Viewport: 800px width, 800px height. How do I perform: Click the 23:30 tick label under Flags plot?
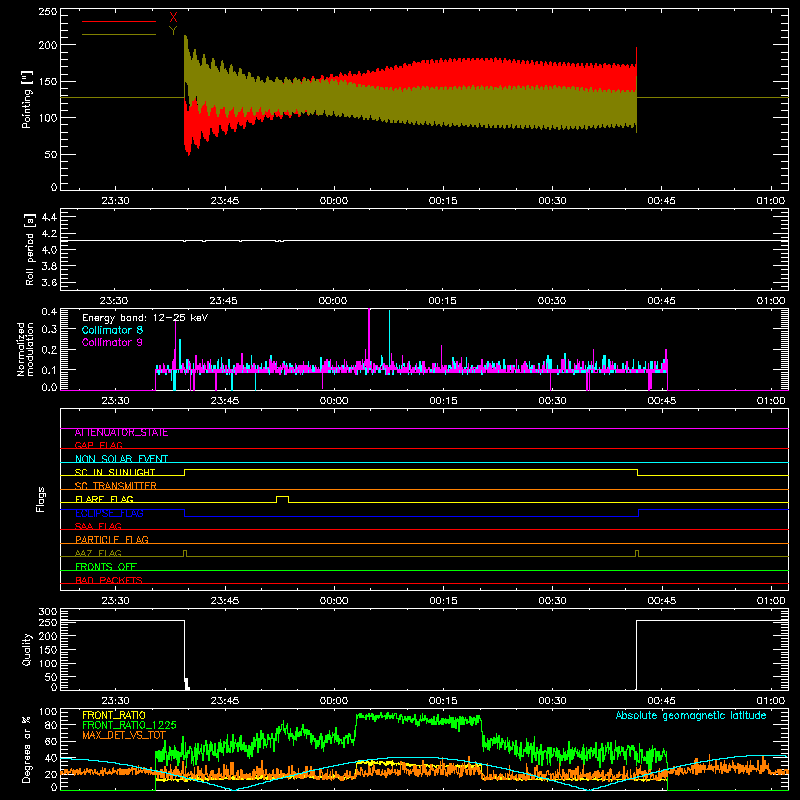click(x=115, y=601)
